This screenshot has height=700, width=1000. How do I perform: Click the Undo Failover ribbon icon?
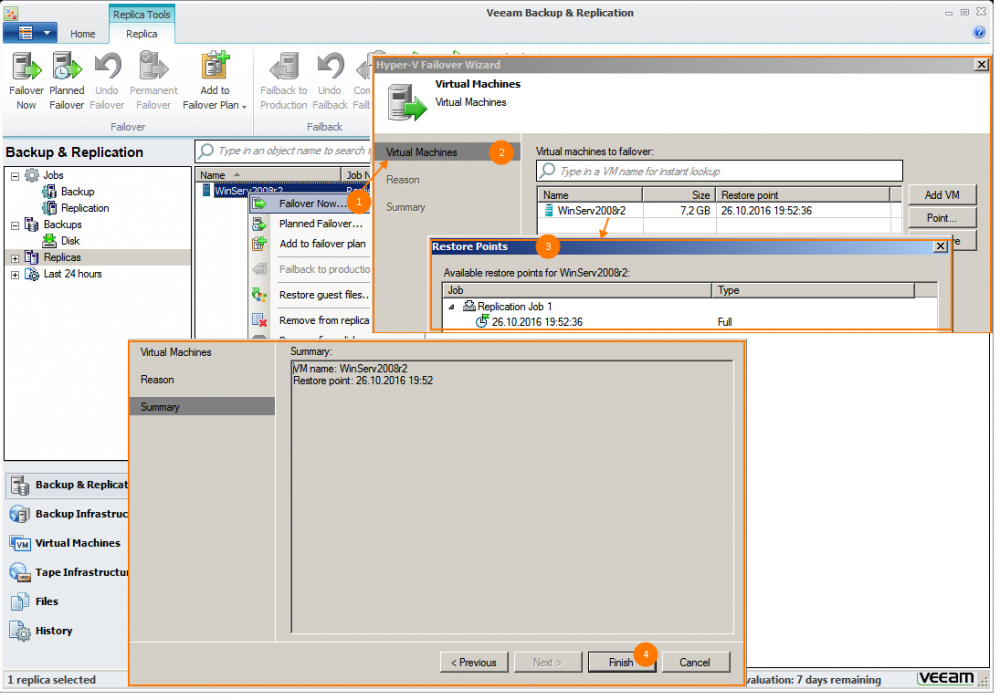[107, 67]
